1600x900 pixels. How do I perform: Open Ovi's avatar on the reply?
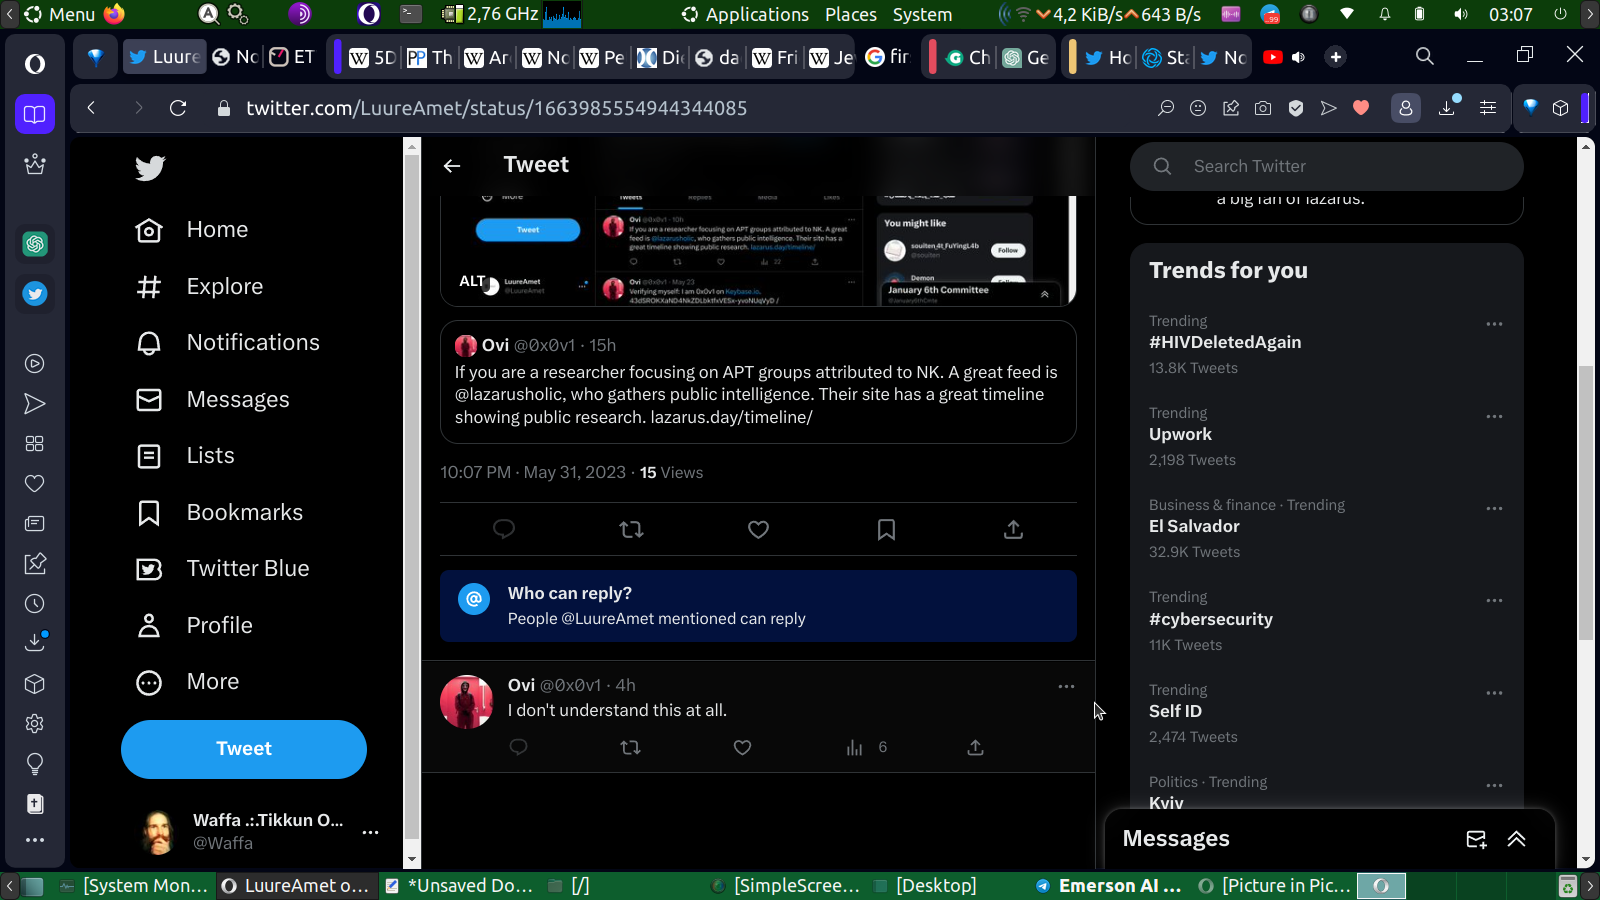point(466,702)
